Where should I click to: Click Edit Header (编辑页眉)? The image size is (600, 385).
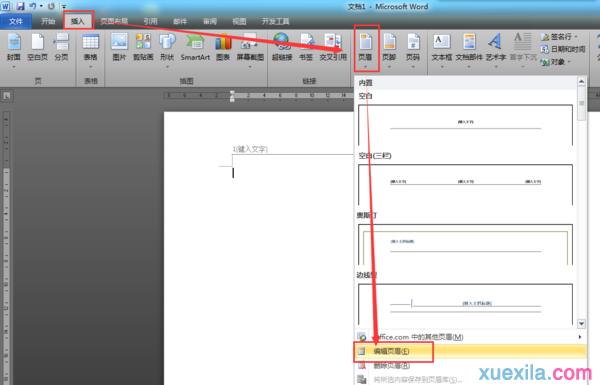point(470,351)
